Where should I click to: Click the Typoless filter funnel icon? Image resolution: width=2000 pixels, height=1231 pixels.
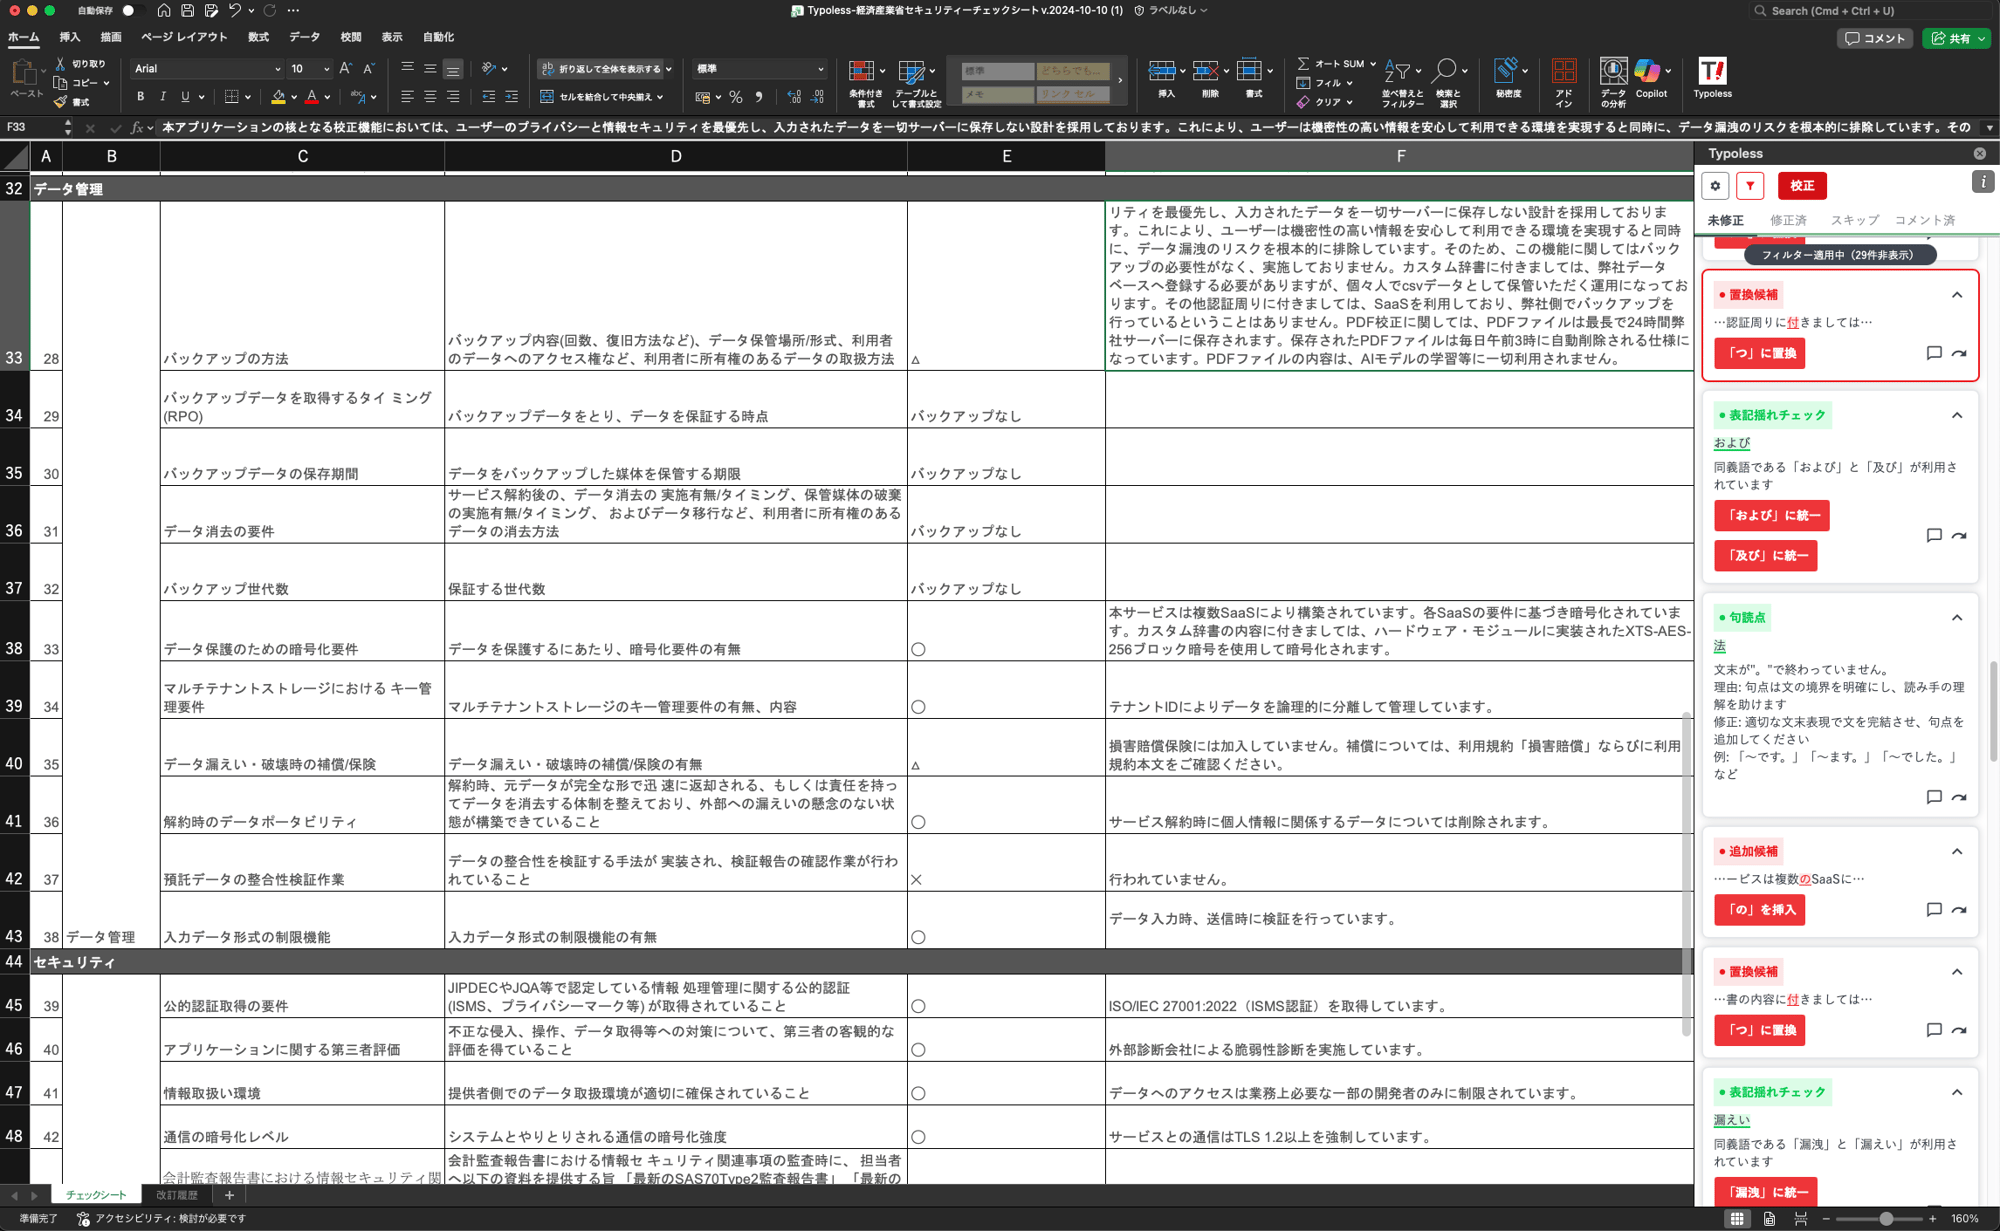click(x=1750, y=186)
